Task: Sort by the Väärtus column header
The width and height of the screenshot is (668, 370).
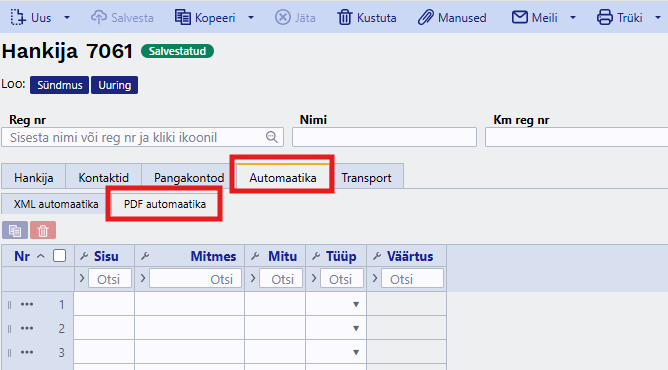Action: point(410,256)
